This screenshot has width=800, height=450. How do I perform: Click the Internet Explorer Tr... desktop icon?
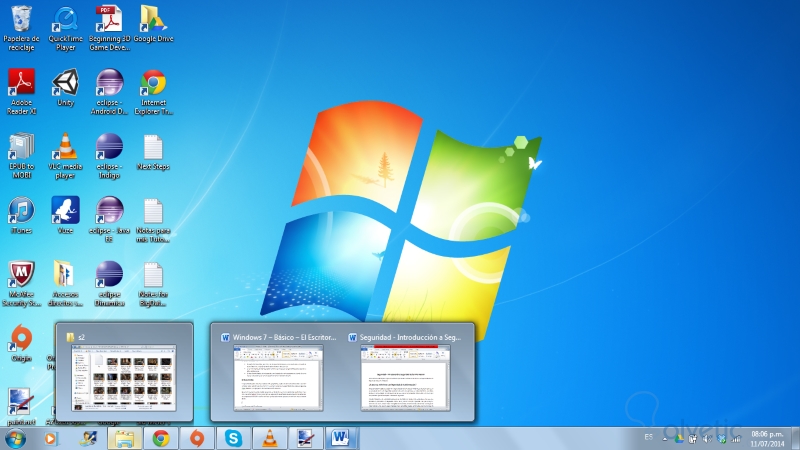pos(153,92)
